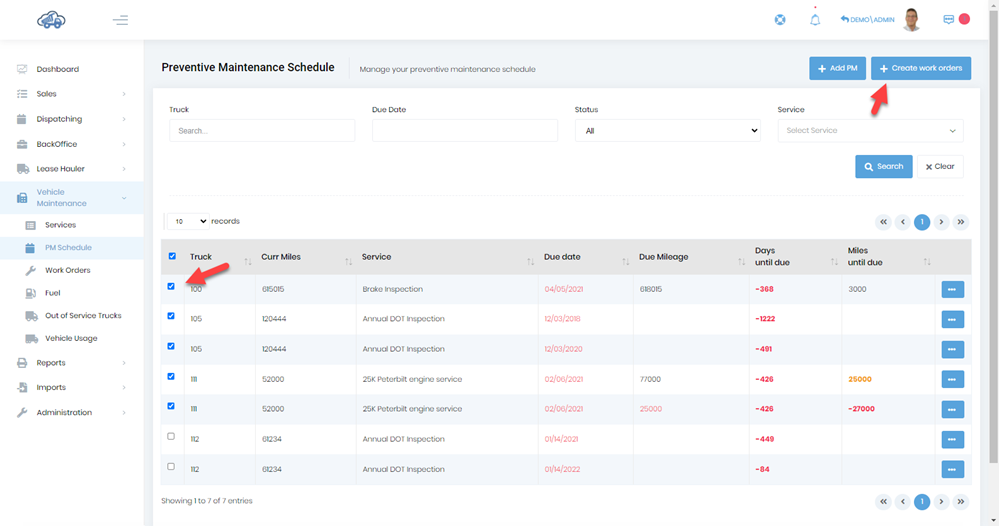This screenshot has height=526, width=999.
Task: Sort by Service column sort icon
Action: [530, 262]
